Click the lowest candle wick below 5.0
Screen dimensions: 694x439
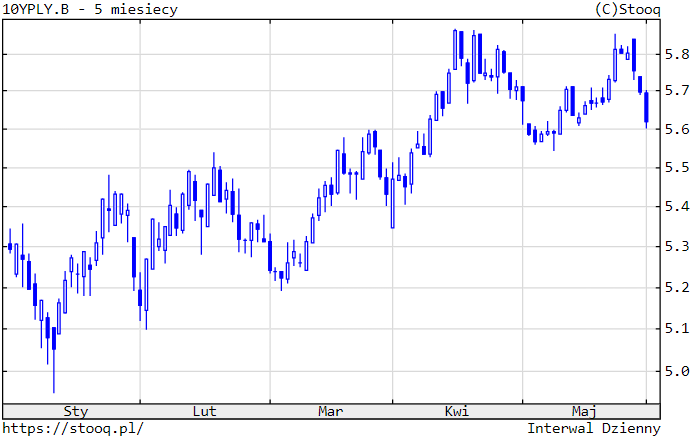54,385
